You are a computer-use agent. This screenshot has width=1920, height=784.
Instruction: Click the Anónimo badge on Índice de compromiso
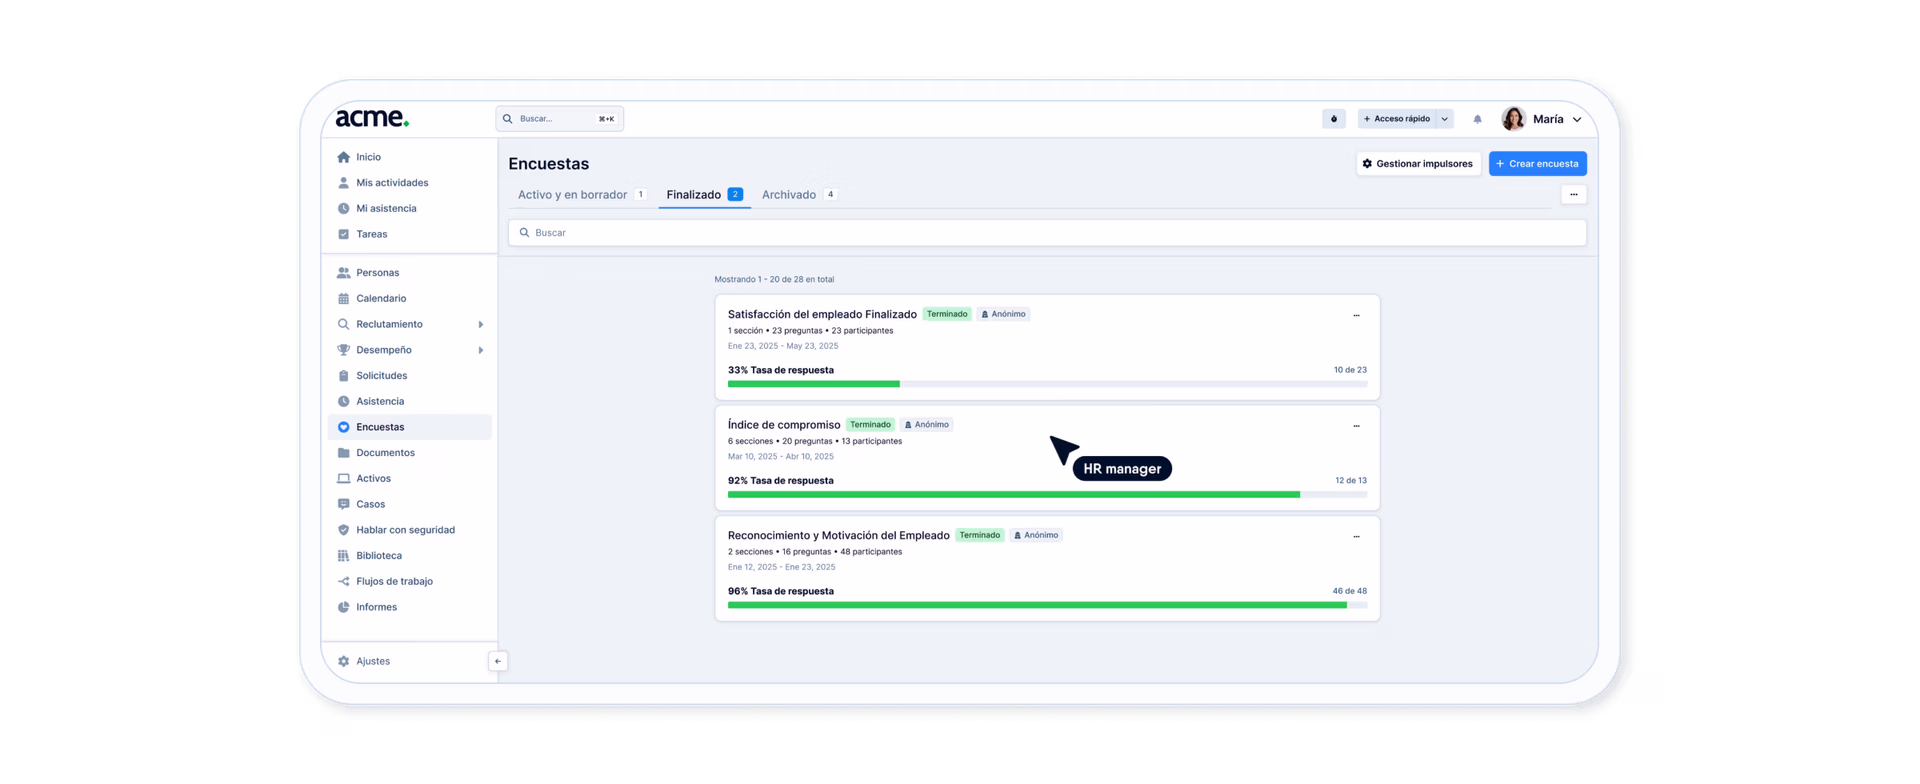[926, 425]
